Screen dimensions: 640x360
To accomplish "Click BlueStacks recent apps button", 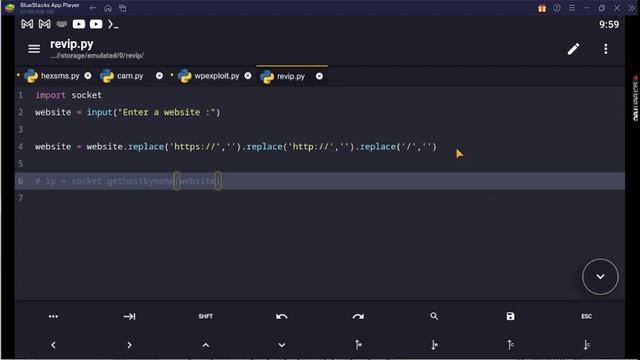I will pos(123,8).
